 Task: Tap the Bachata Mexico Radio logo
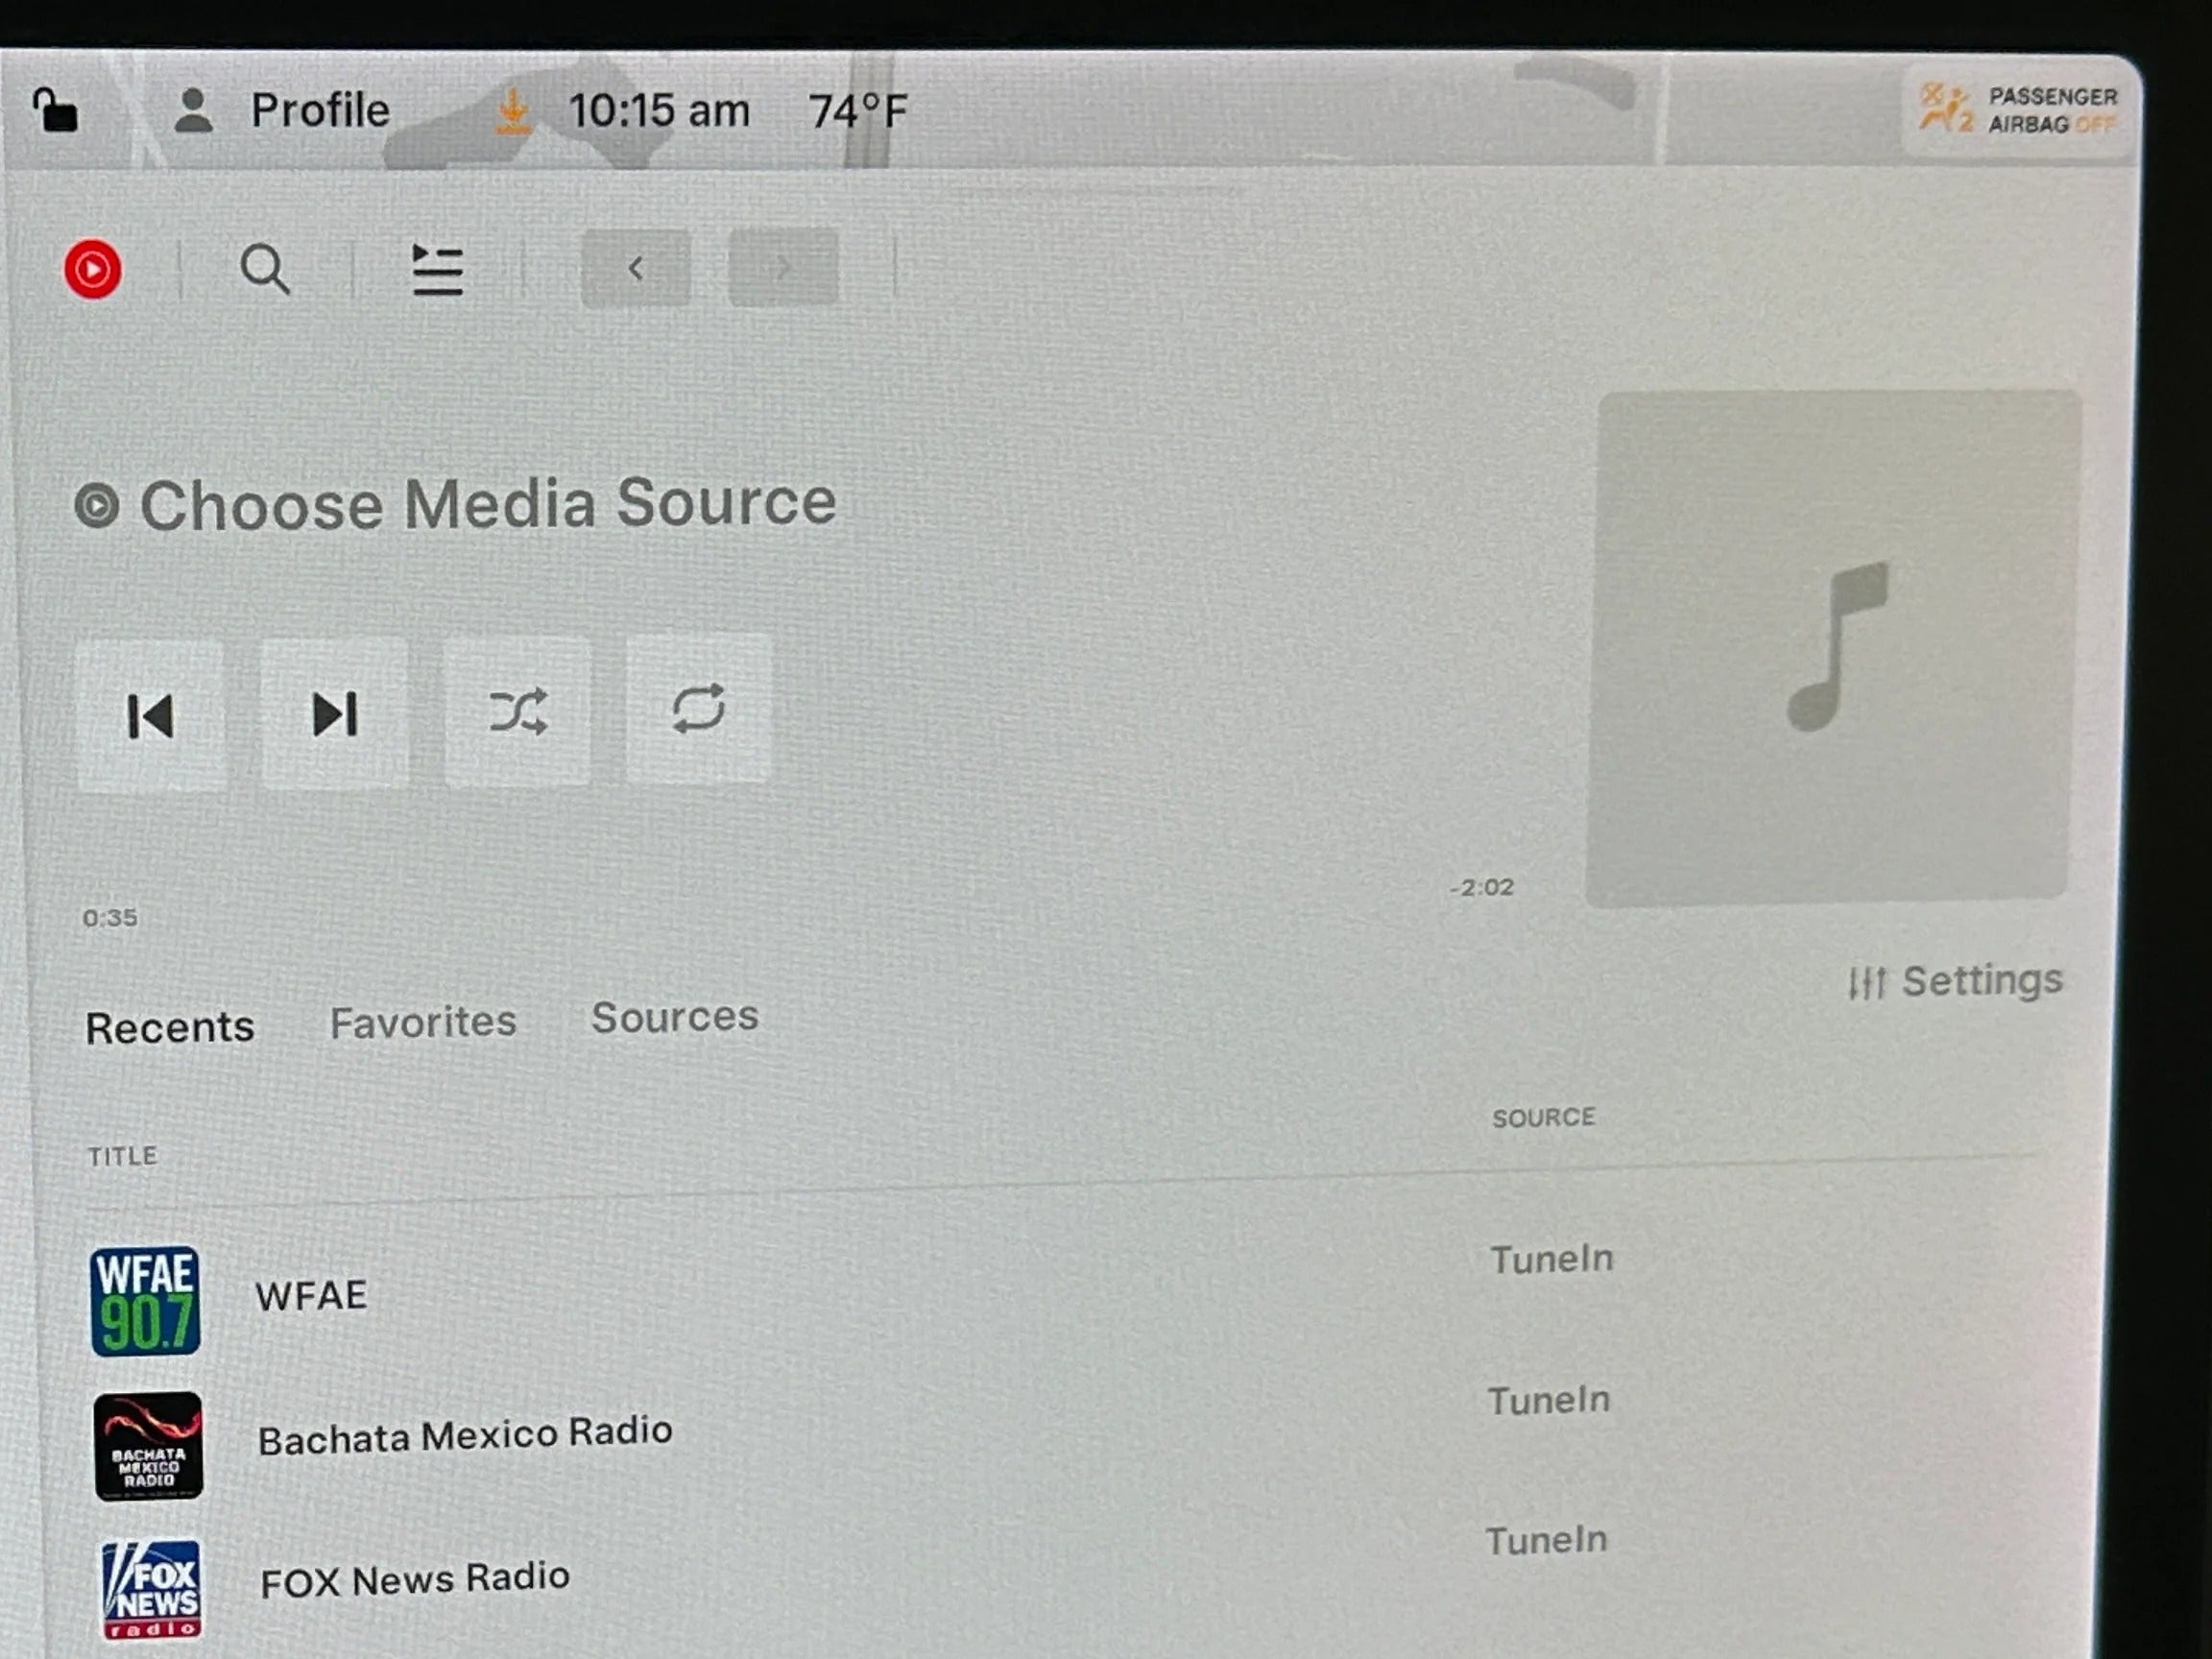pyautogui.click(x=149, y=1446)
